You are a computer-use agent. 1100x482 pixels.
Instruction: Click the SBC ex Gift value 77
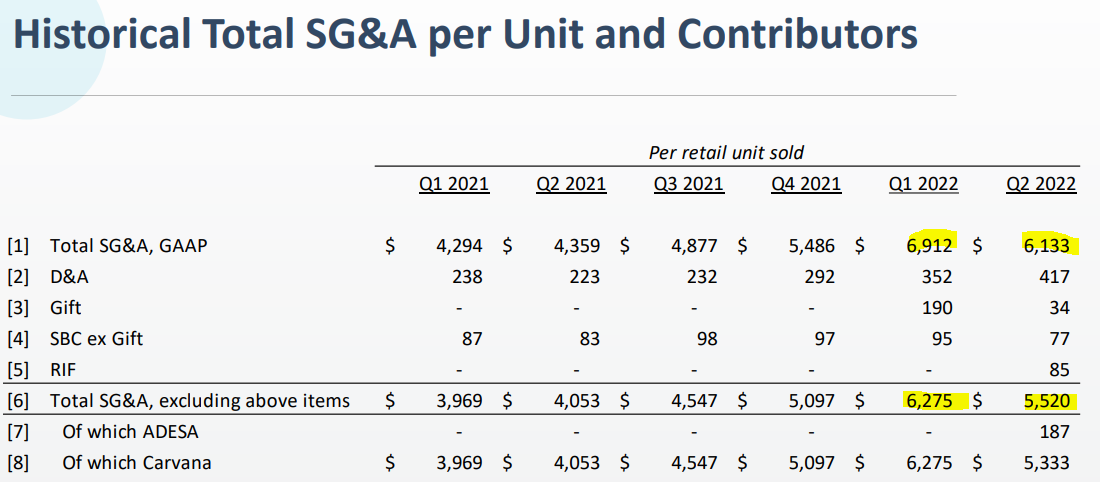click(1060, 339)
